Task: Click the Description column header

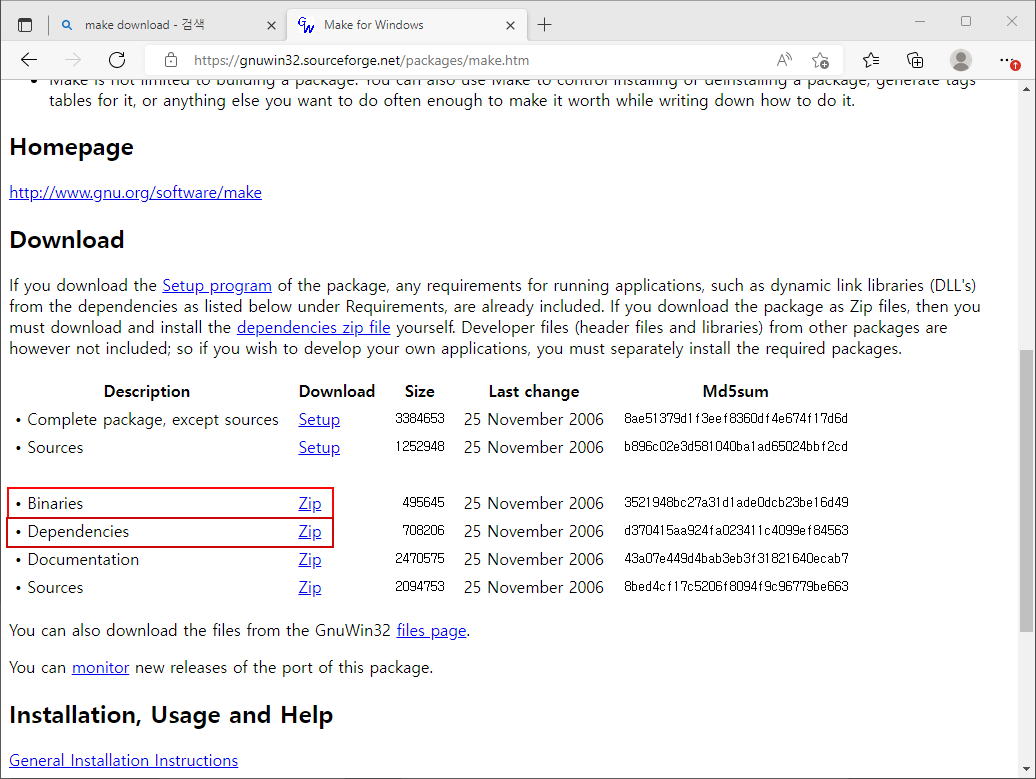Action: [x=147, y=391]
